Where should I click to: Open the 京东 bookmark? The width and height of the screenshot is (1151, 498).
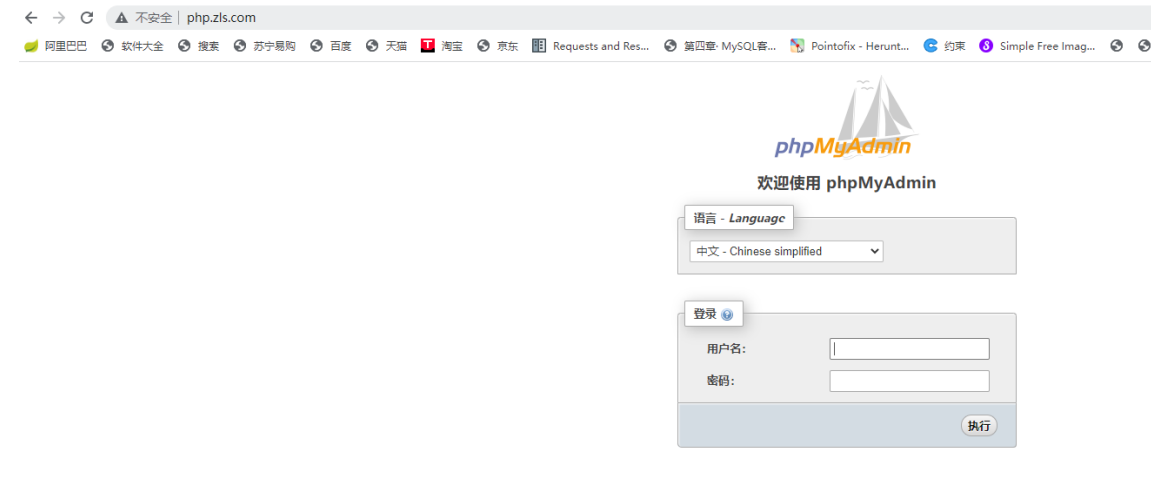(x=498, y=46)
